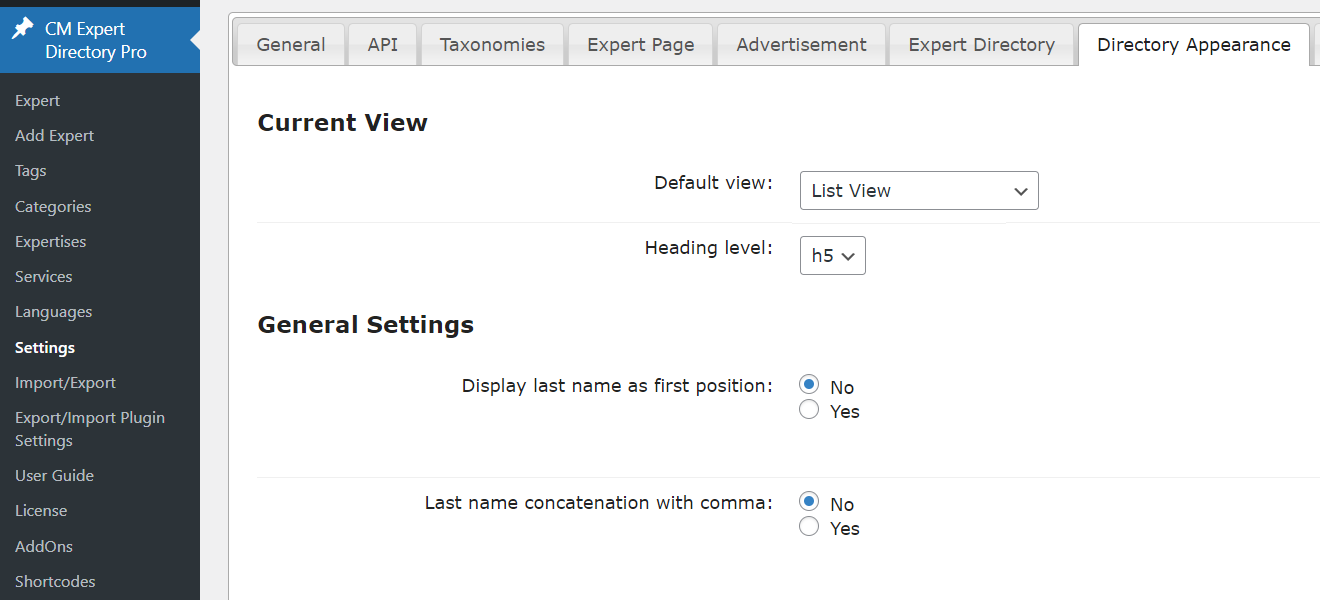Select No for Display last name first
This screenshot has height=600, width=1320.
pos(809,386)
